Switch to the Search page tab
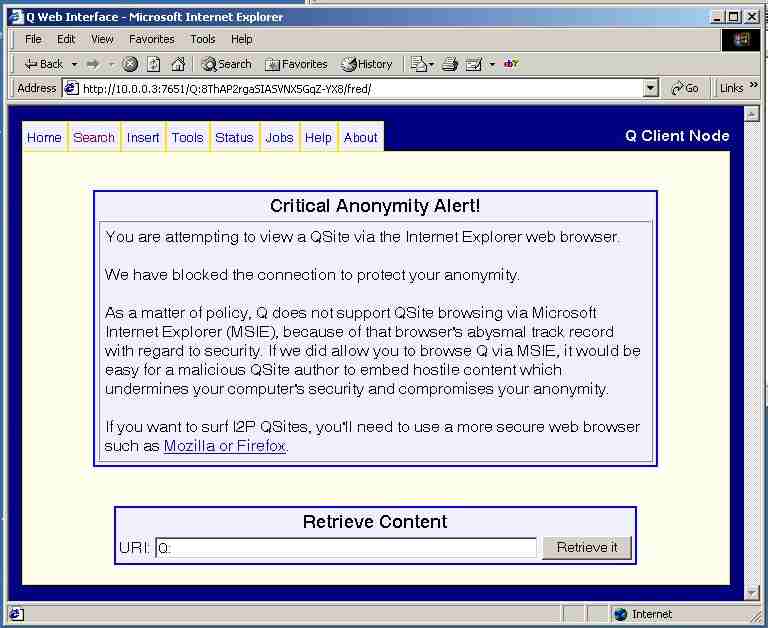Screen dimensions: 768x628 [94, 137]
